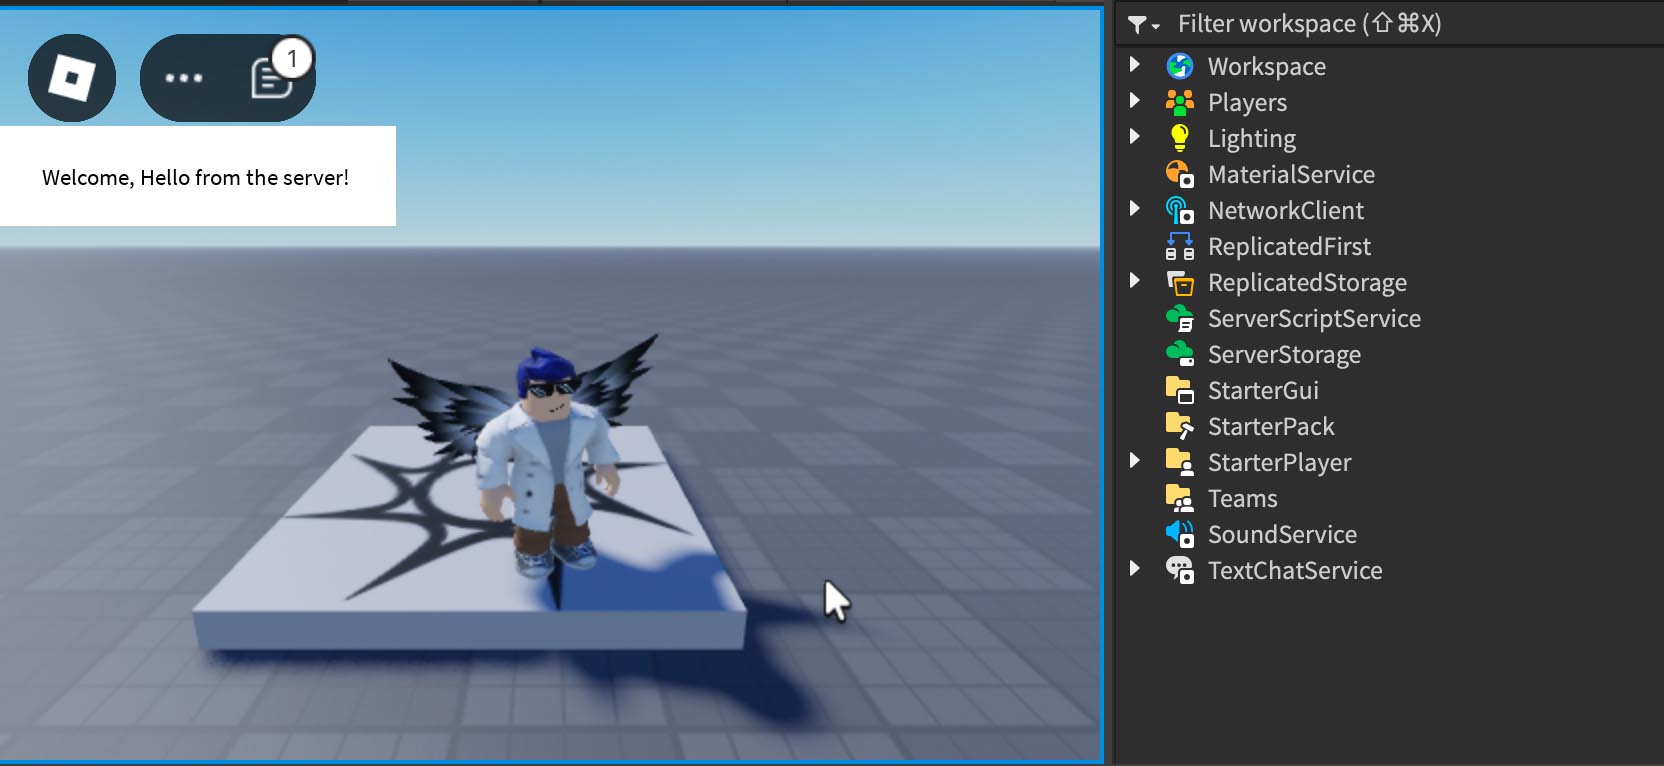1664x766 pixels.
Task: Open the chat notifications icon with badge
Action: tap(272, 78)
